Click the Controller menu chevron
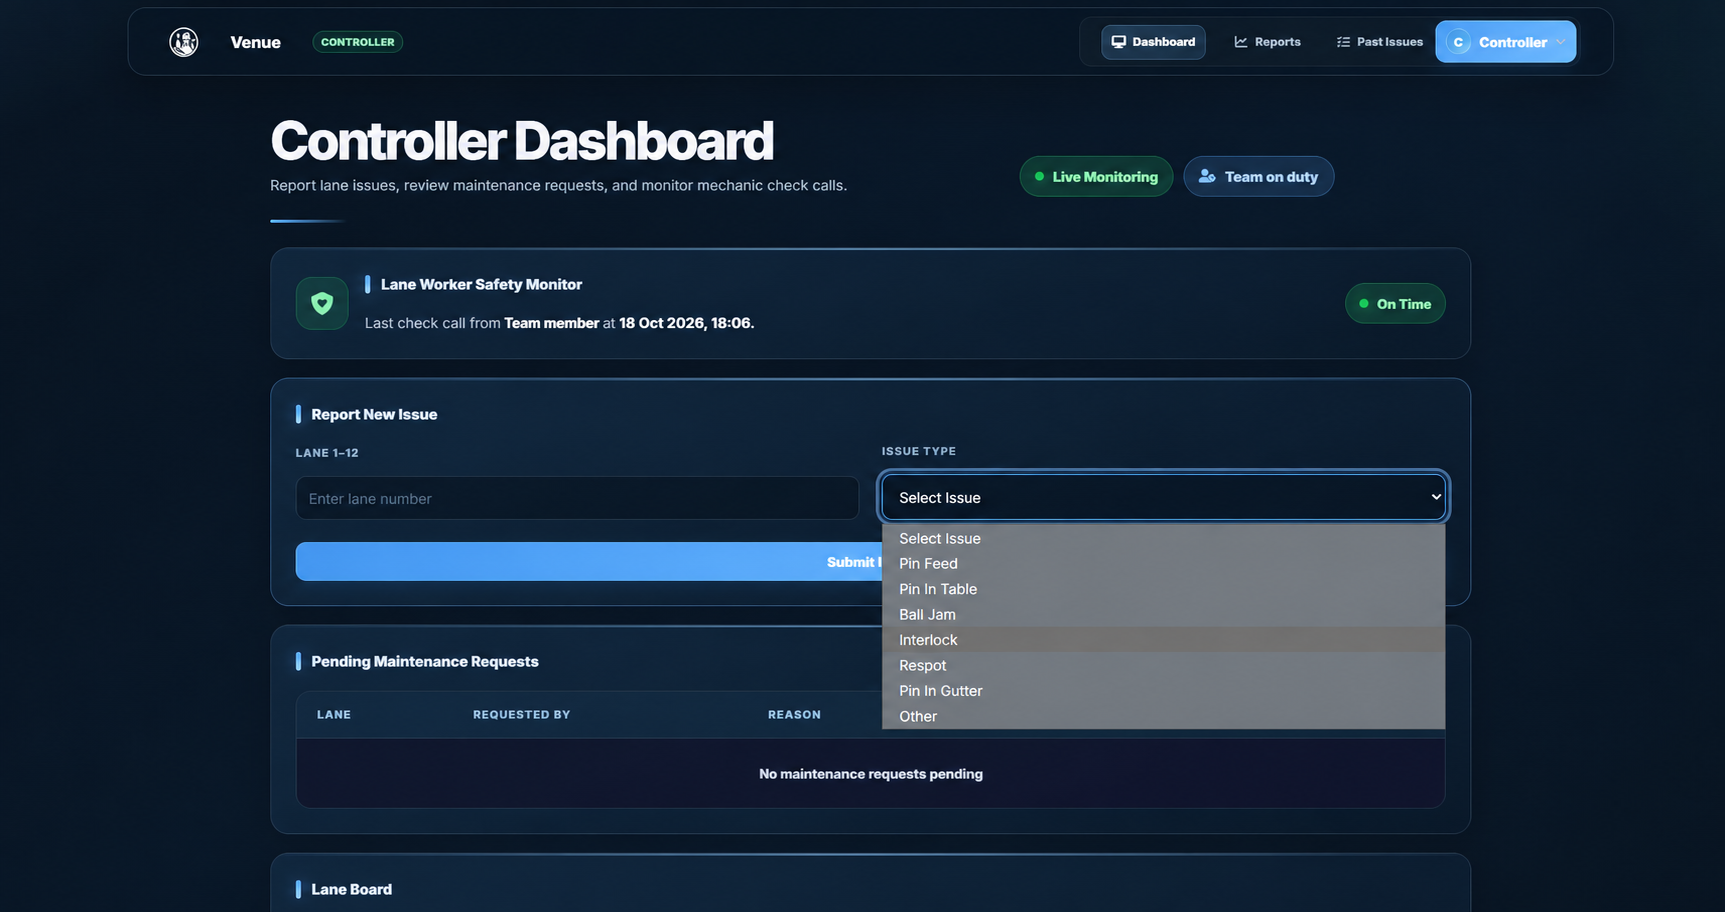Viewport: 1725px width, 912px height. tap(1560, 42)
